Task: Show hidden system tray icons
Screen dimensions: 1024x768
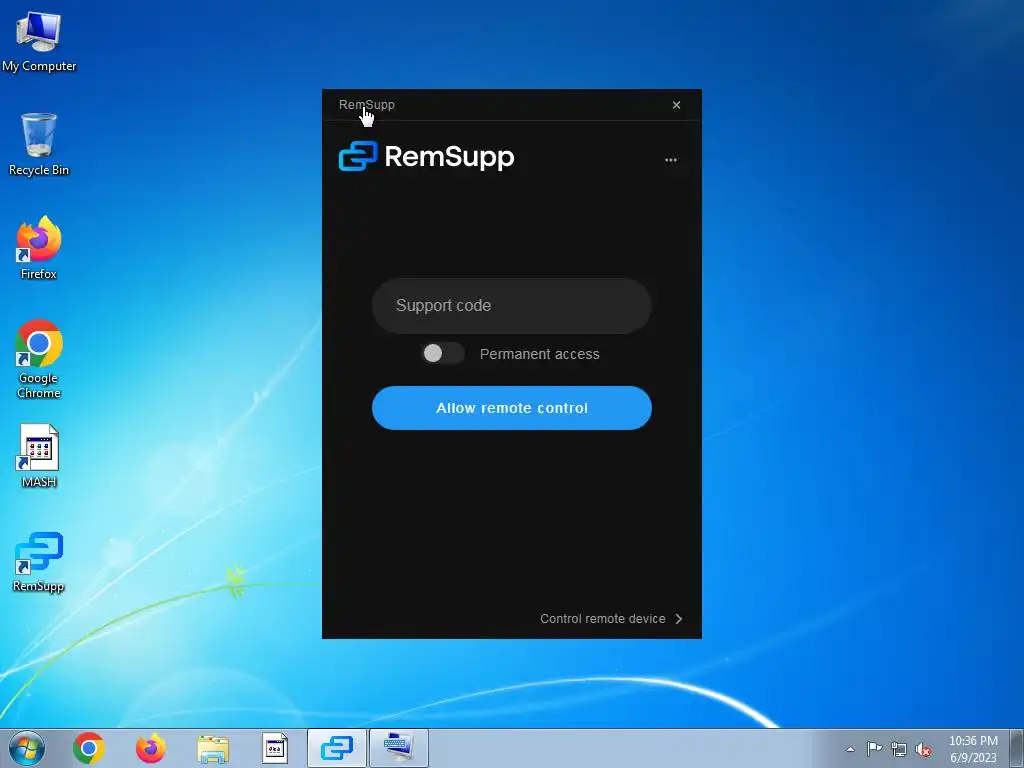Action: pos(850,749)
